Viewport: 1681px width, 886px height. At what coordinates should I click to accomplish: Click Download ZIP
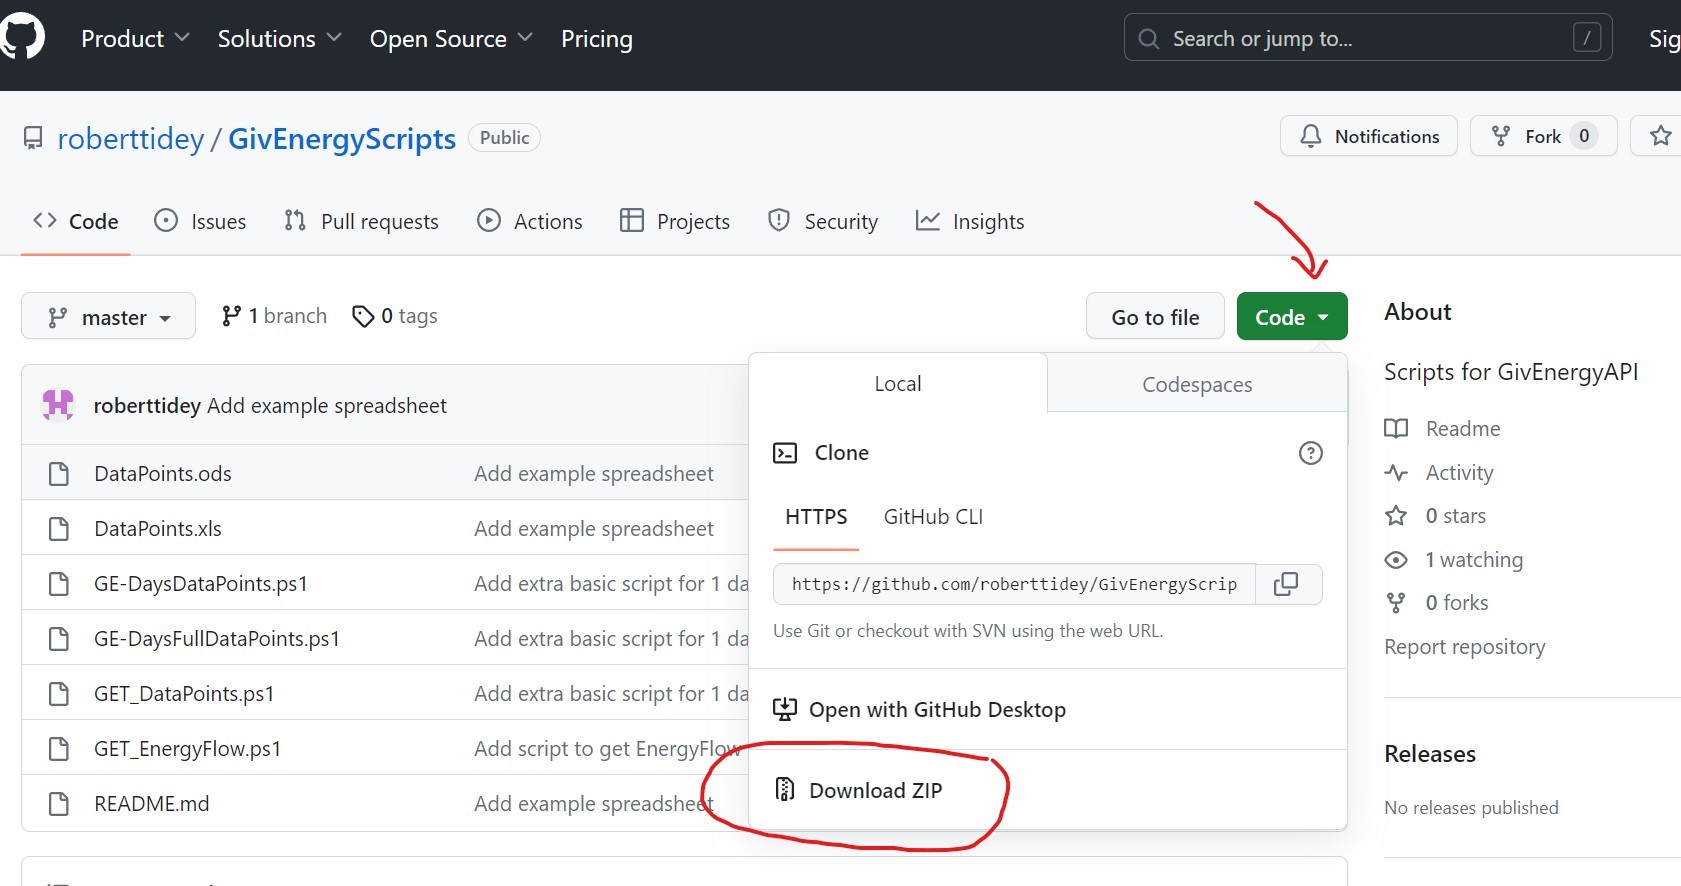click(876, 790)
